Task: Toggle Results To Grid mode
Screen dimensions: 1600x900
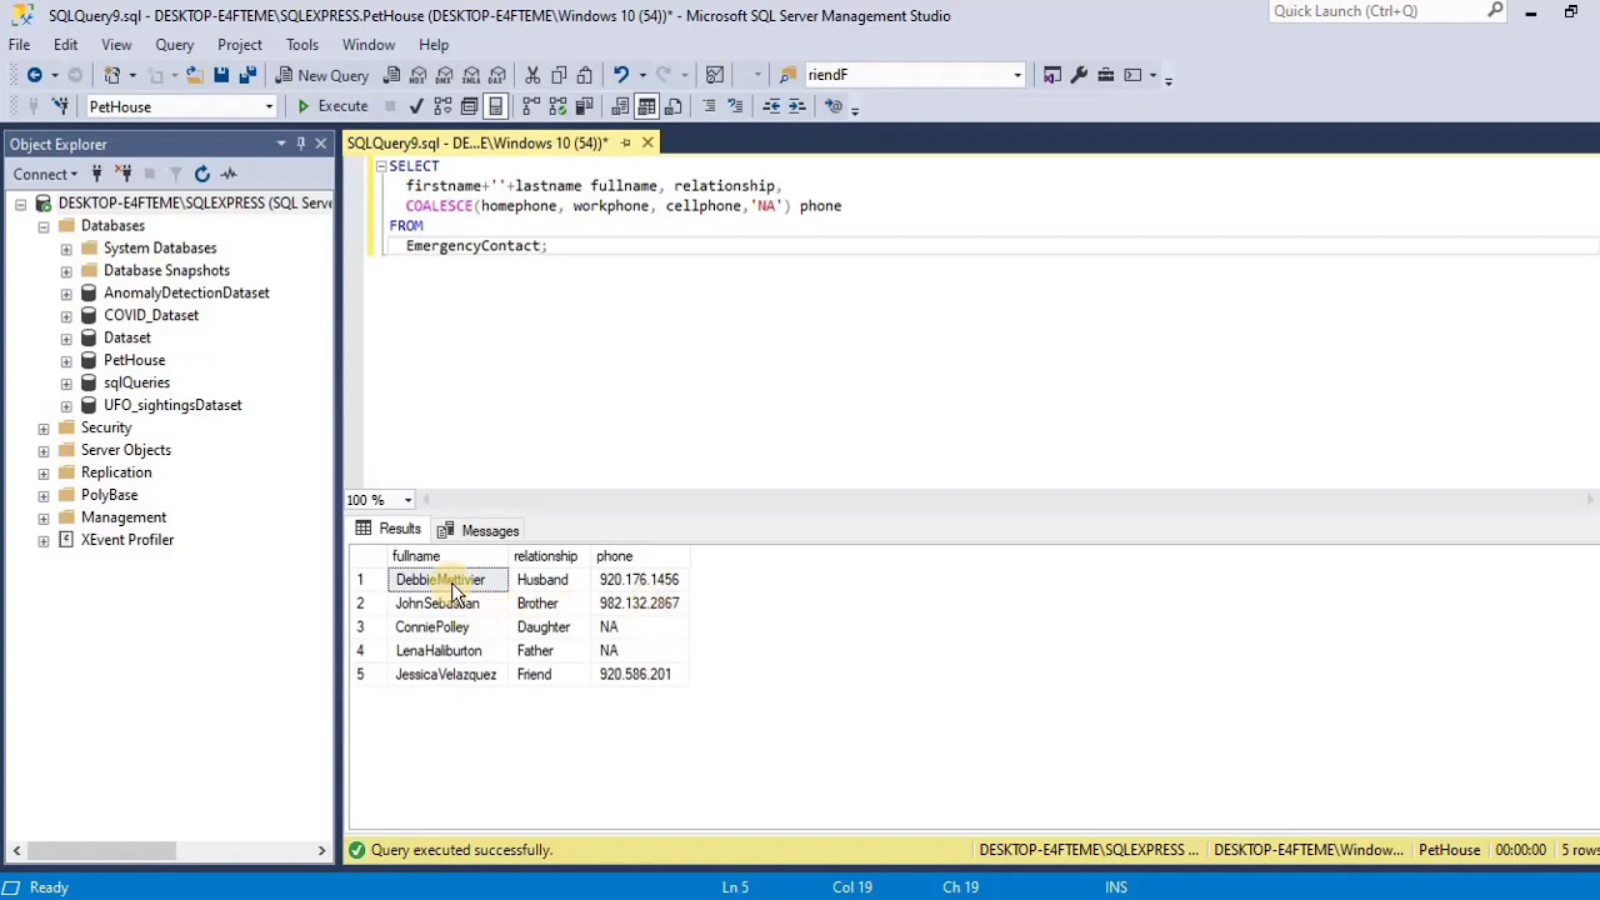Action: 647,106
